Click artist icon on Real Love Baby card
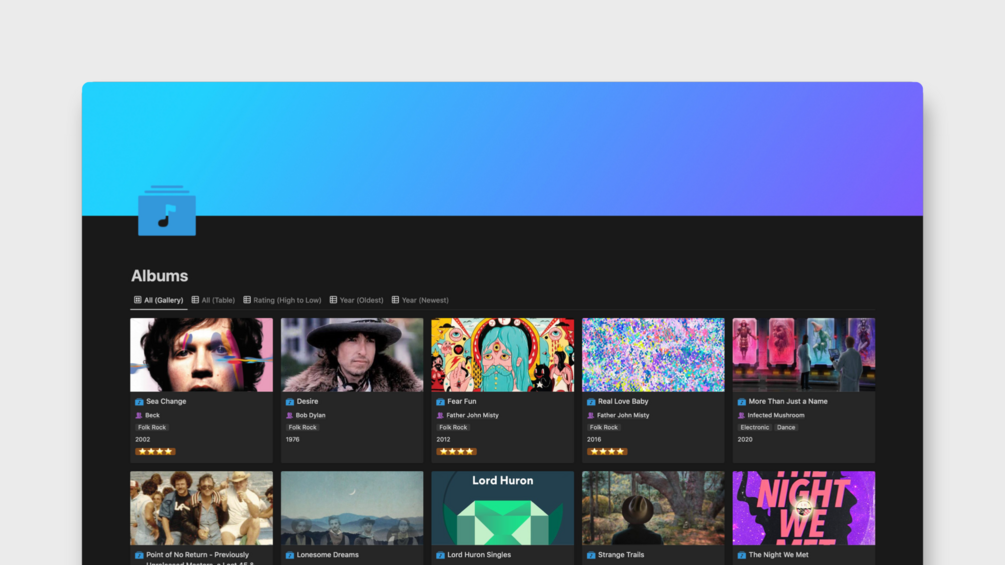 [x=591, y=415]
